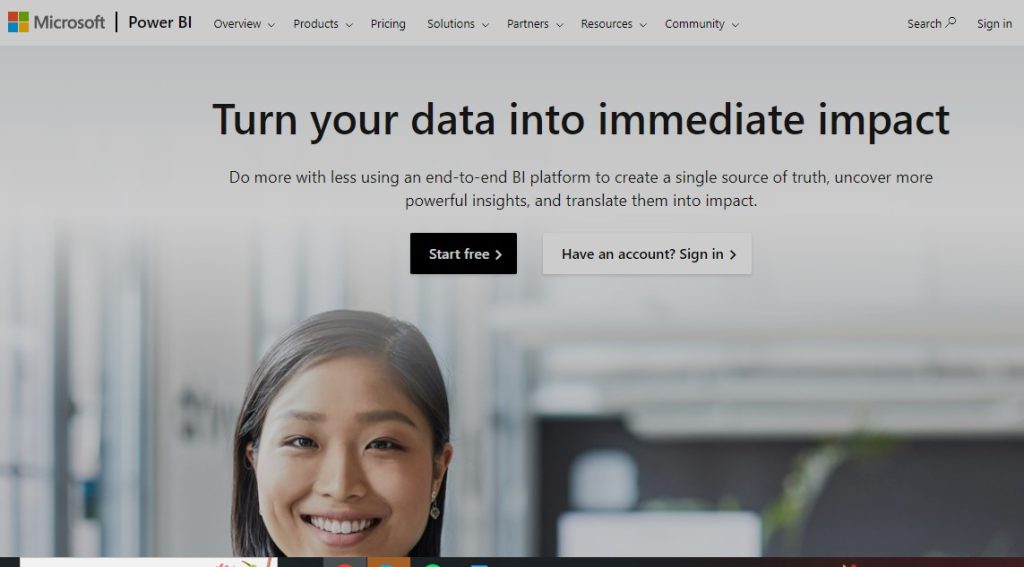The height and width of the screenshot is (567, 1024).
Task: Expand the Resources menu
Action: [x=613, y=24]
